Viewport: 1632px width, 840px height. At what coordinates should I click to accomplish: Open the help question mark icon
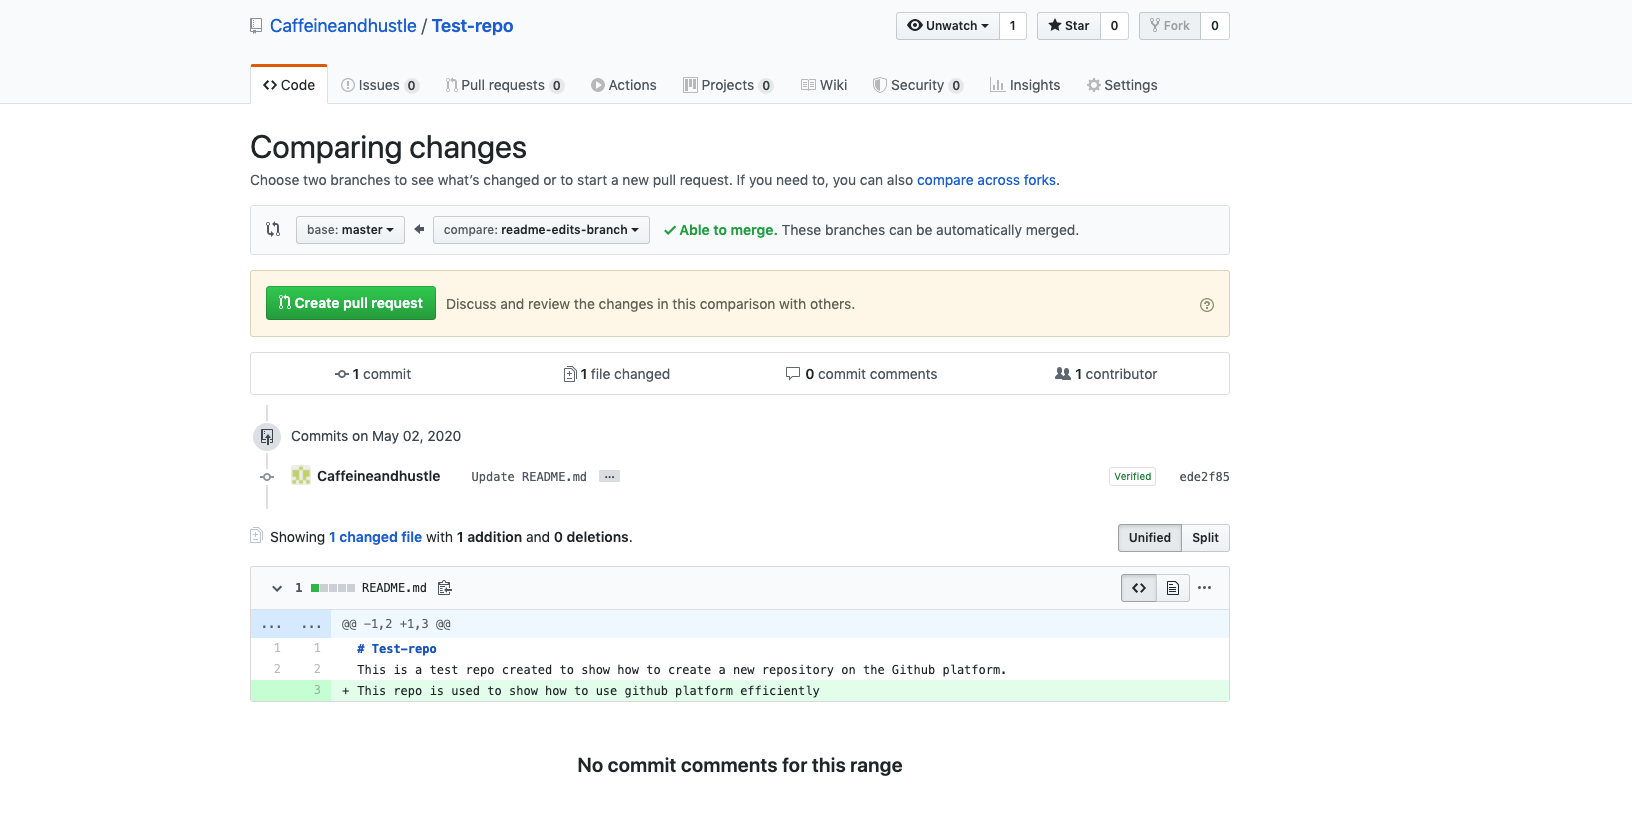click(x=1207, y=305)
